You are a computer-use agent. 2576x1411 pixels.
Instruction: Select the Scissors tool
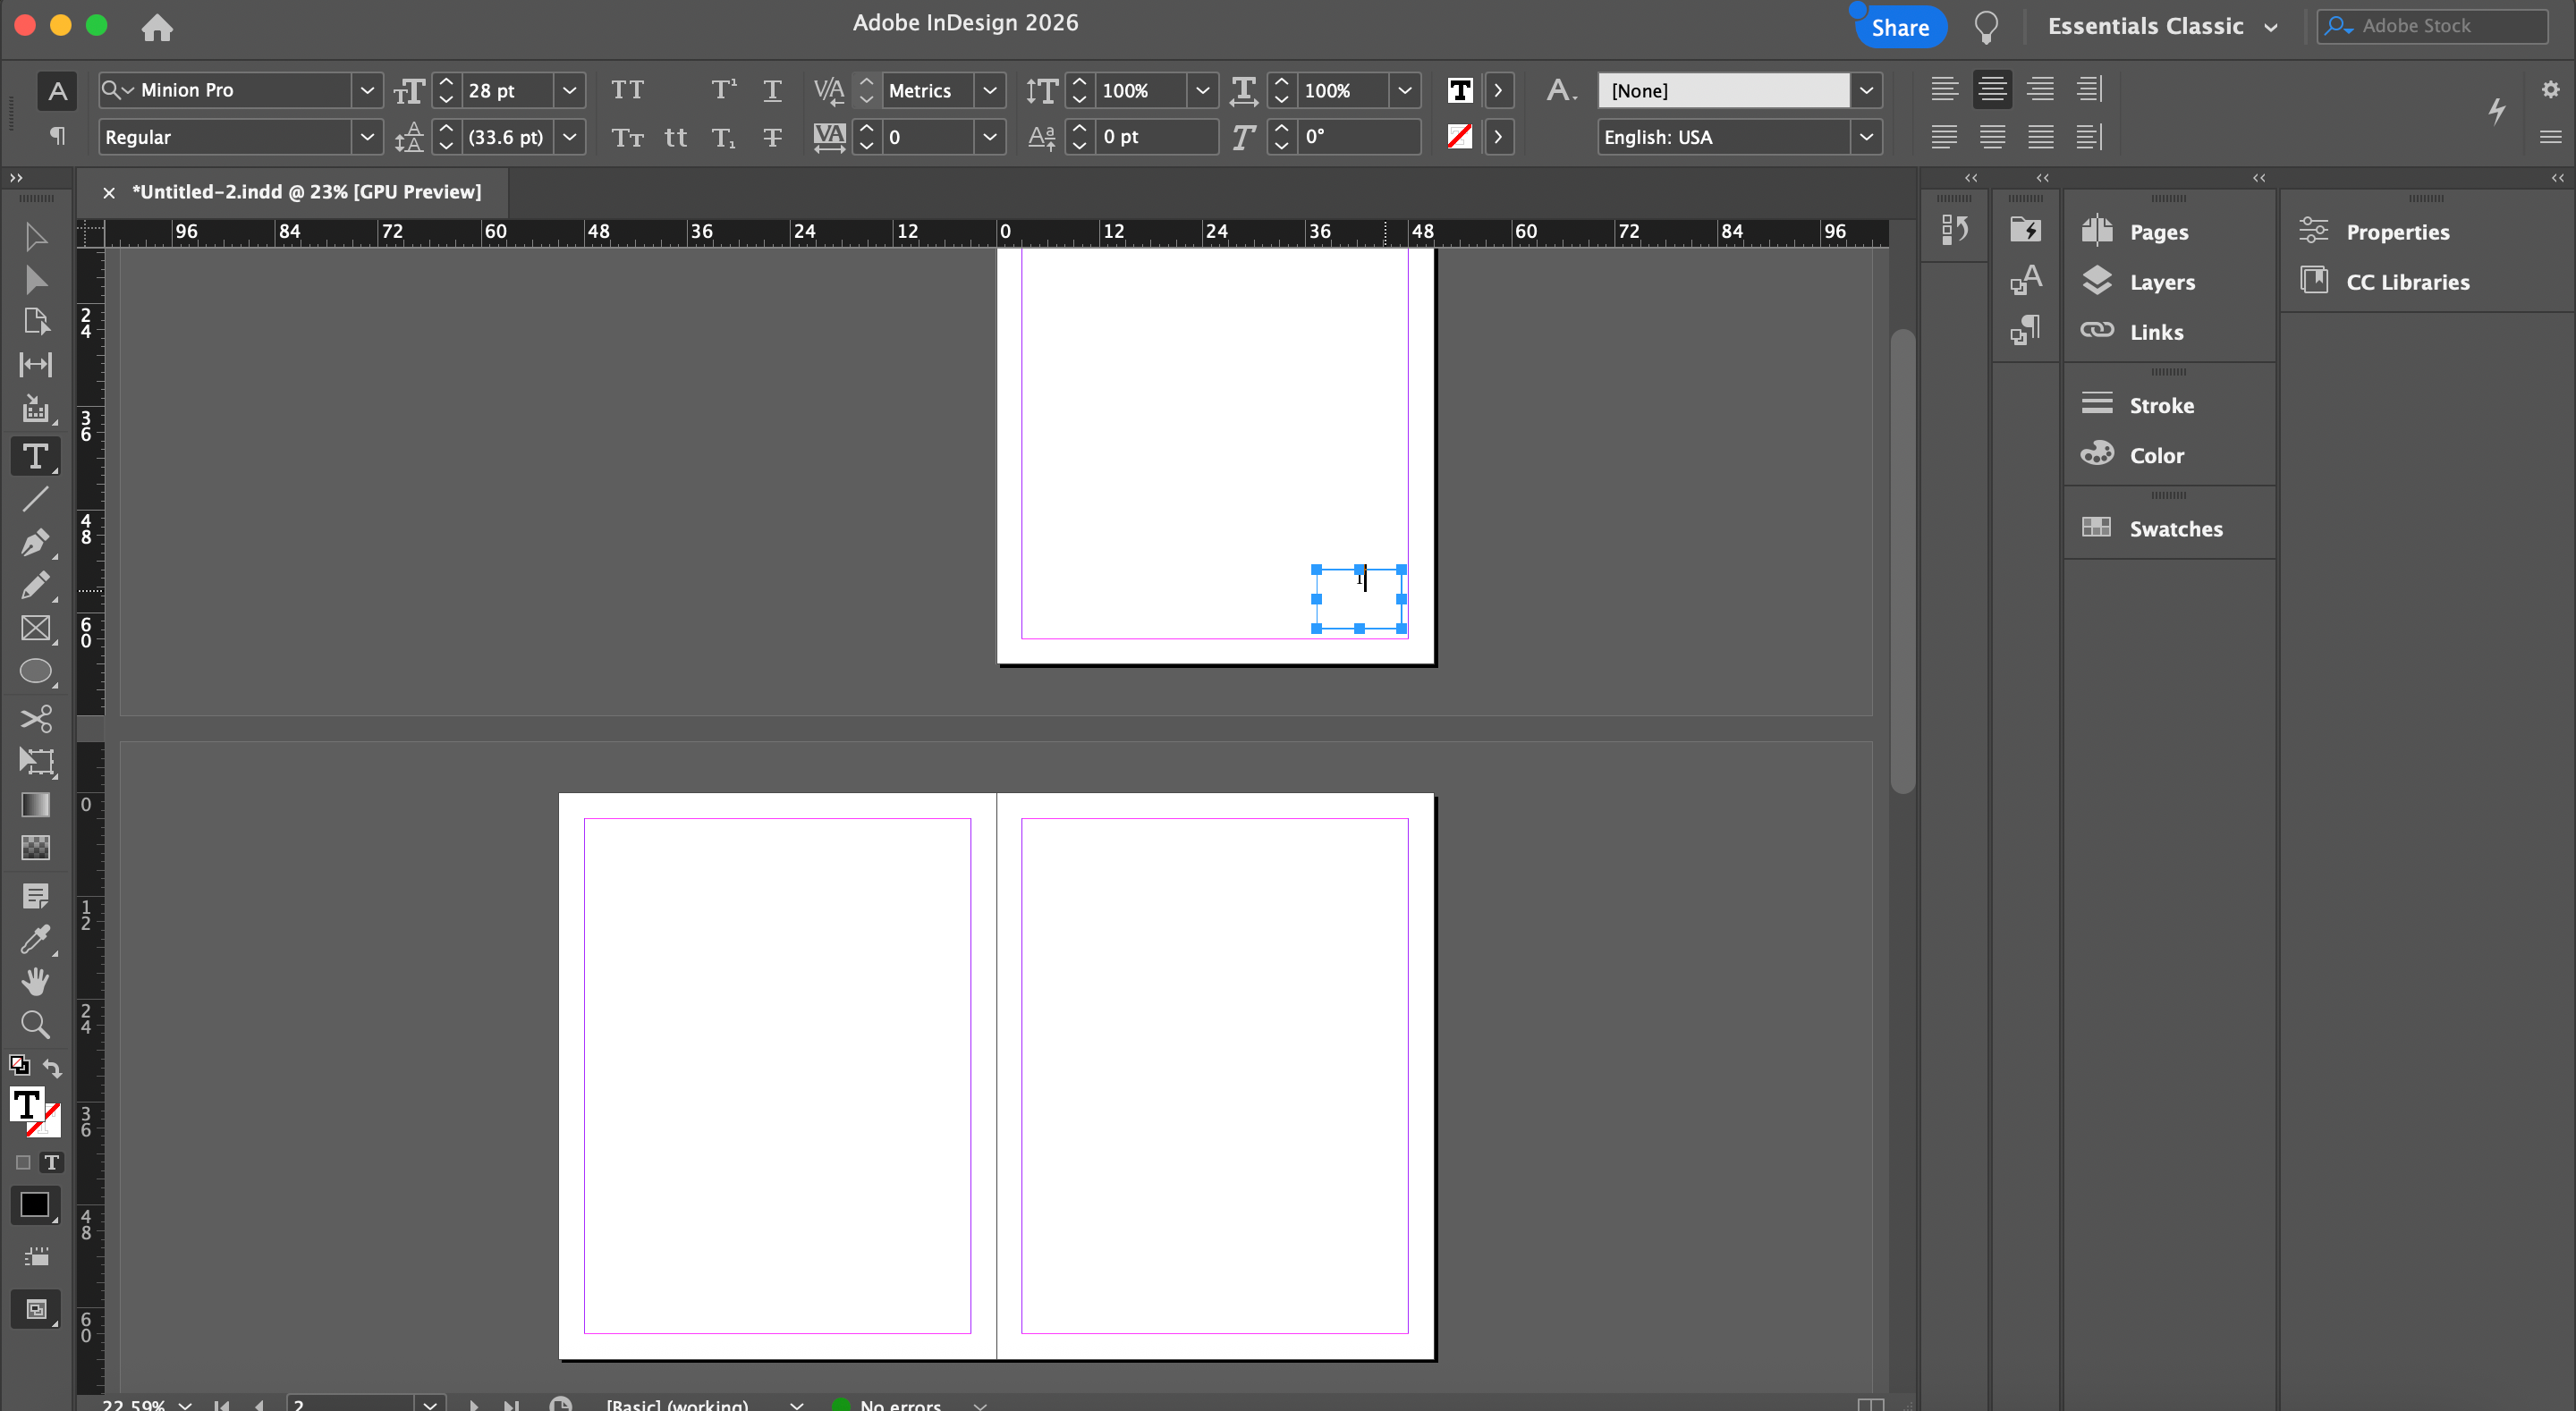coord(35,719)
